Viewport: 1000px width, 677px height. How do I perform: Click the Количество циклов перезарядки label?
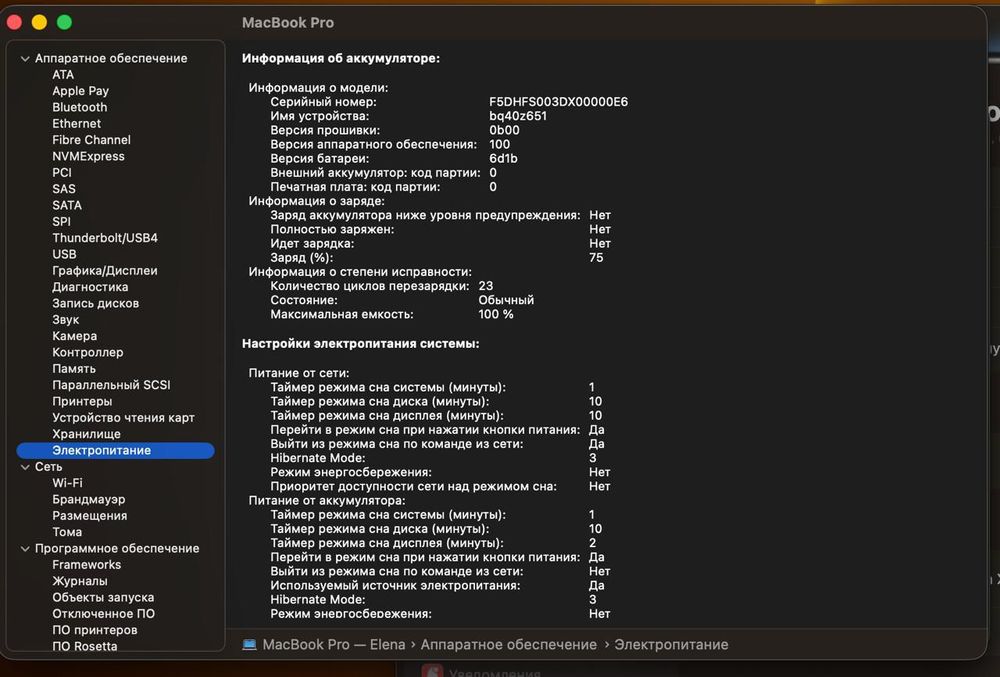point(369,286)
